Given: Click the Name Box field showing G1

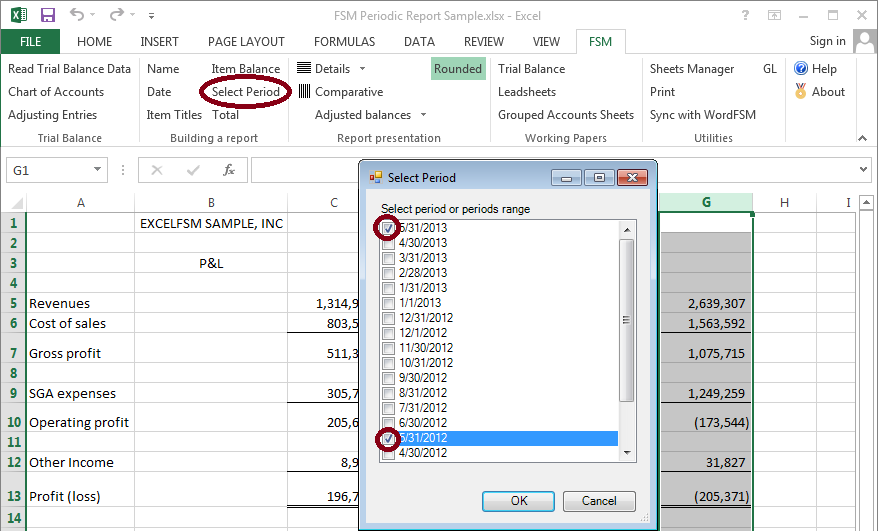Looking at the screenshot, I should (48, 170).
